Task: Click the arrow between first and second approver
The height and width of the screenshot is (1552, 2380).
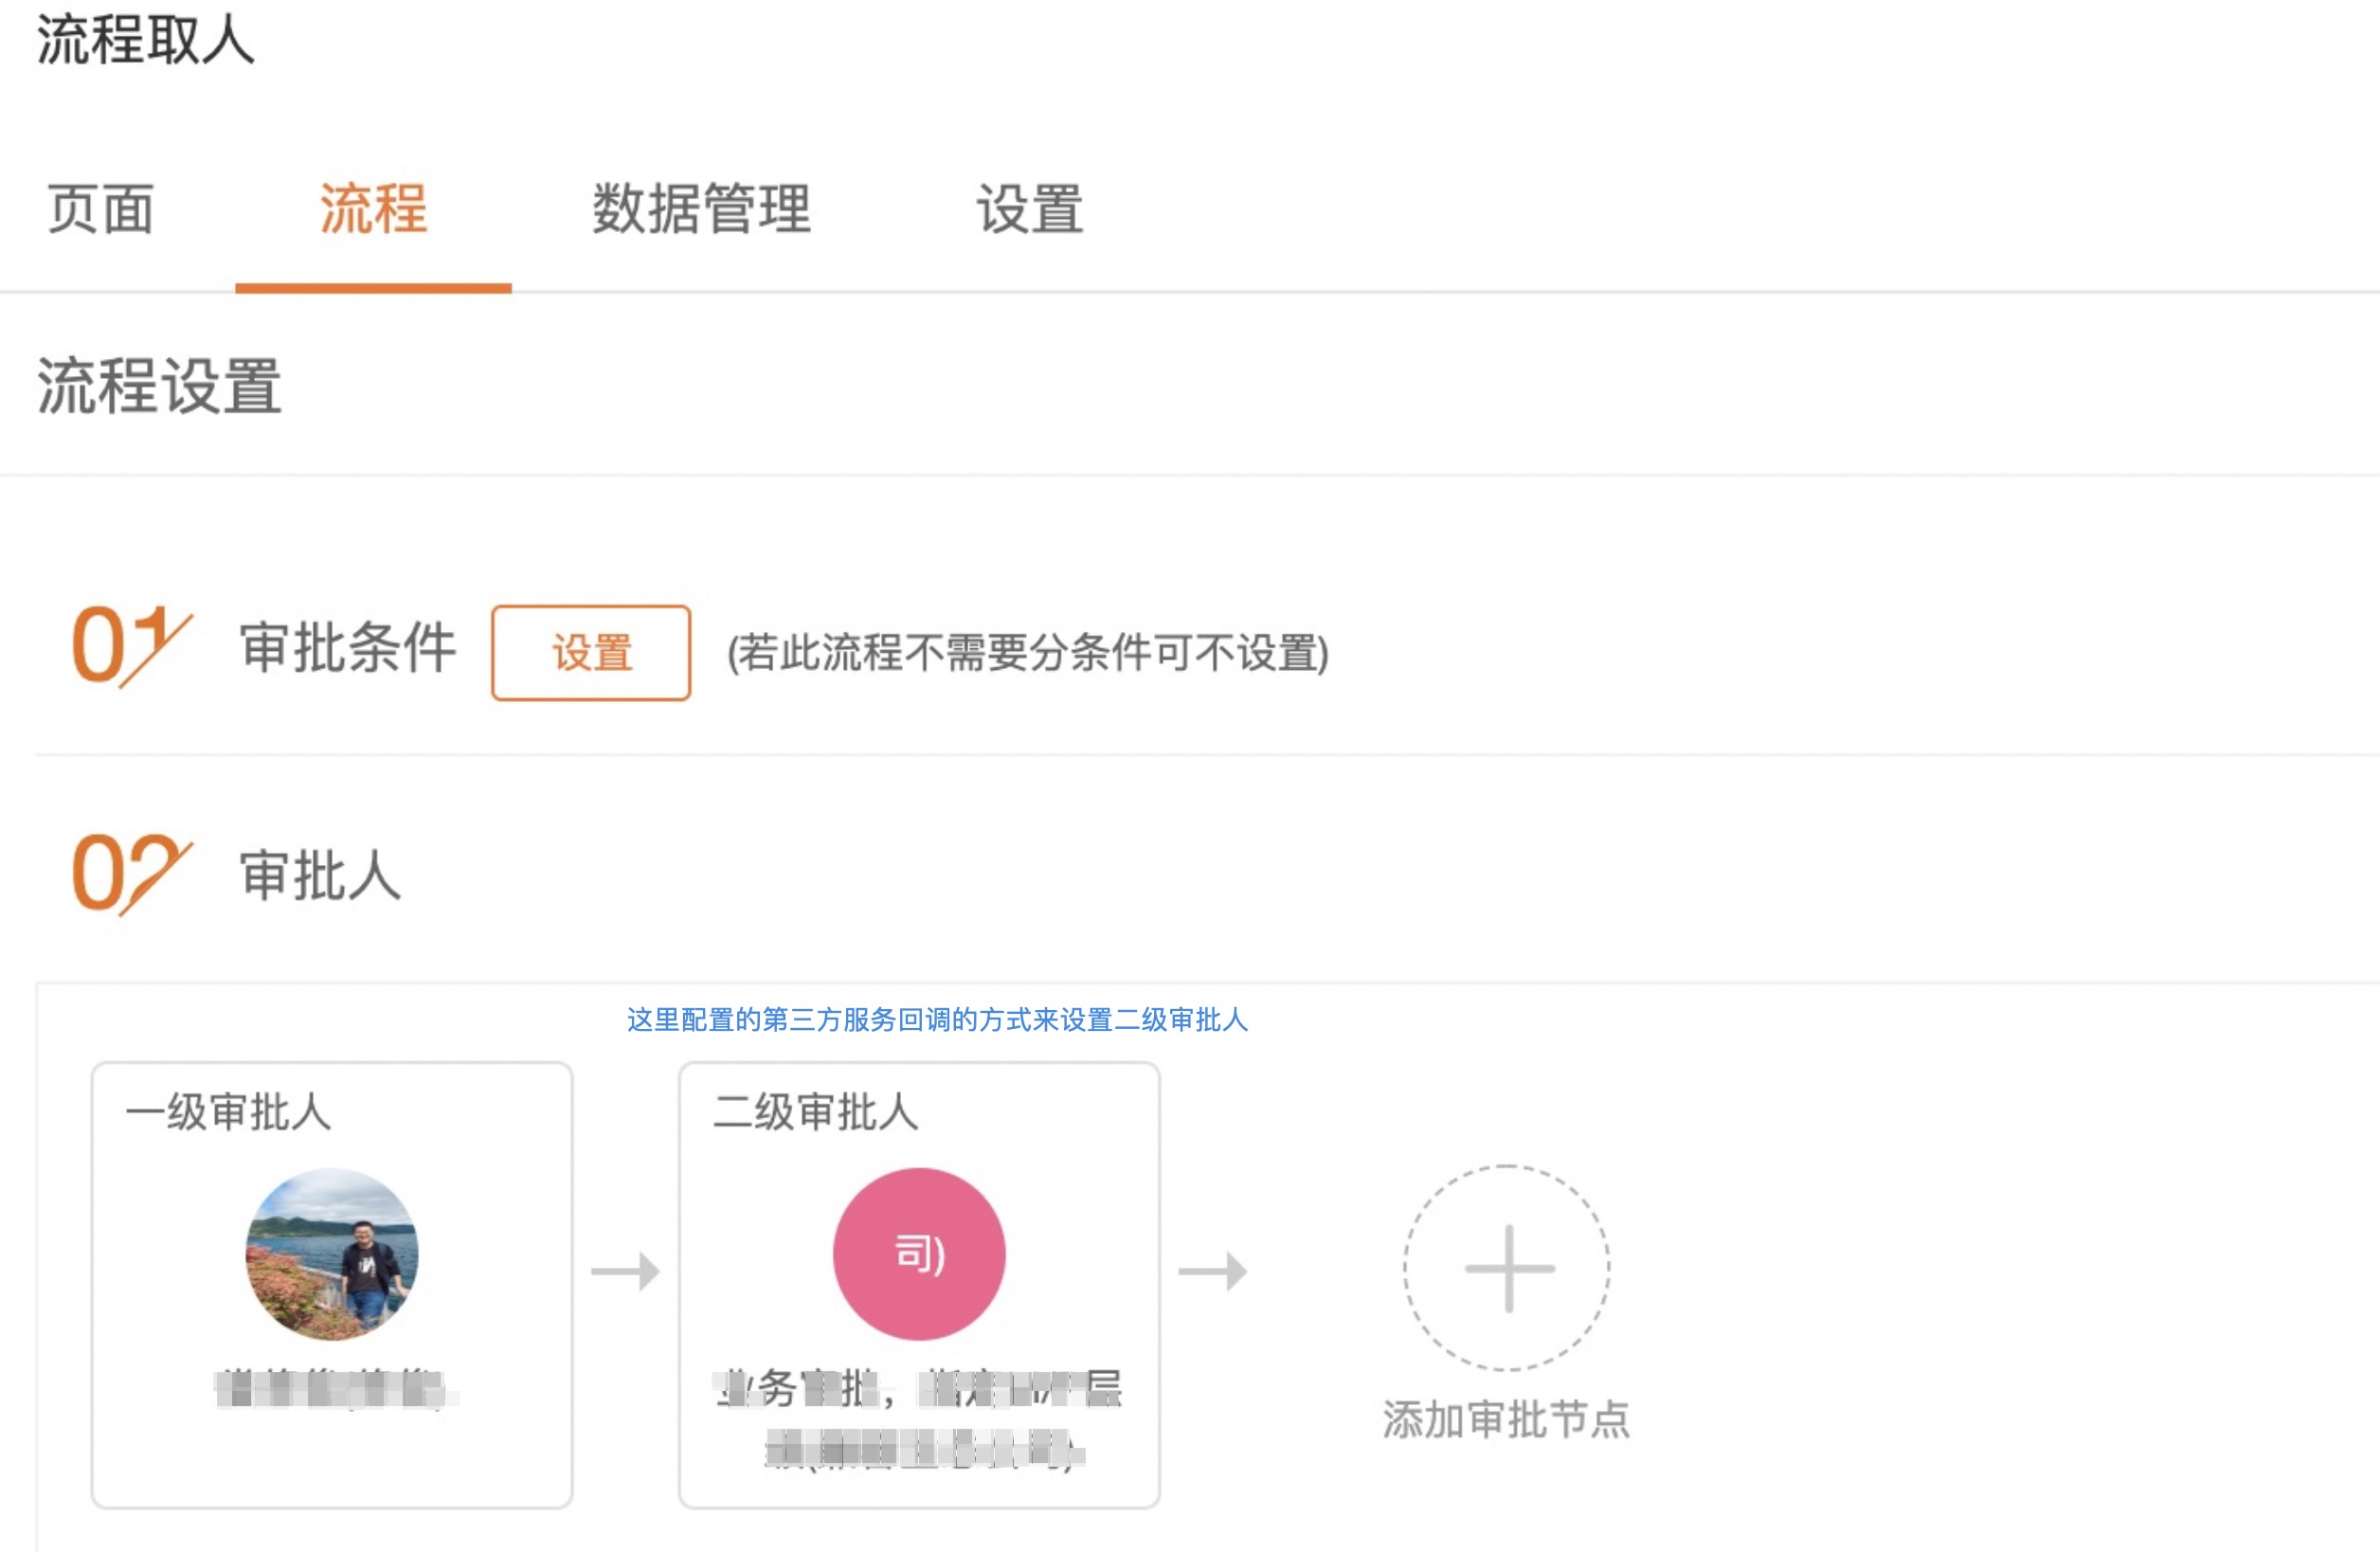Action: tap(625, 1271)
